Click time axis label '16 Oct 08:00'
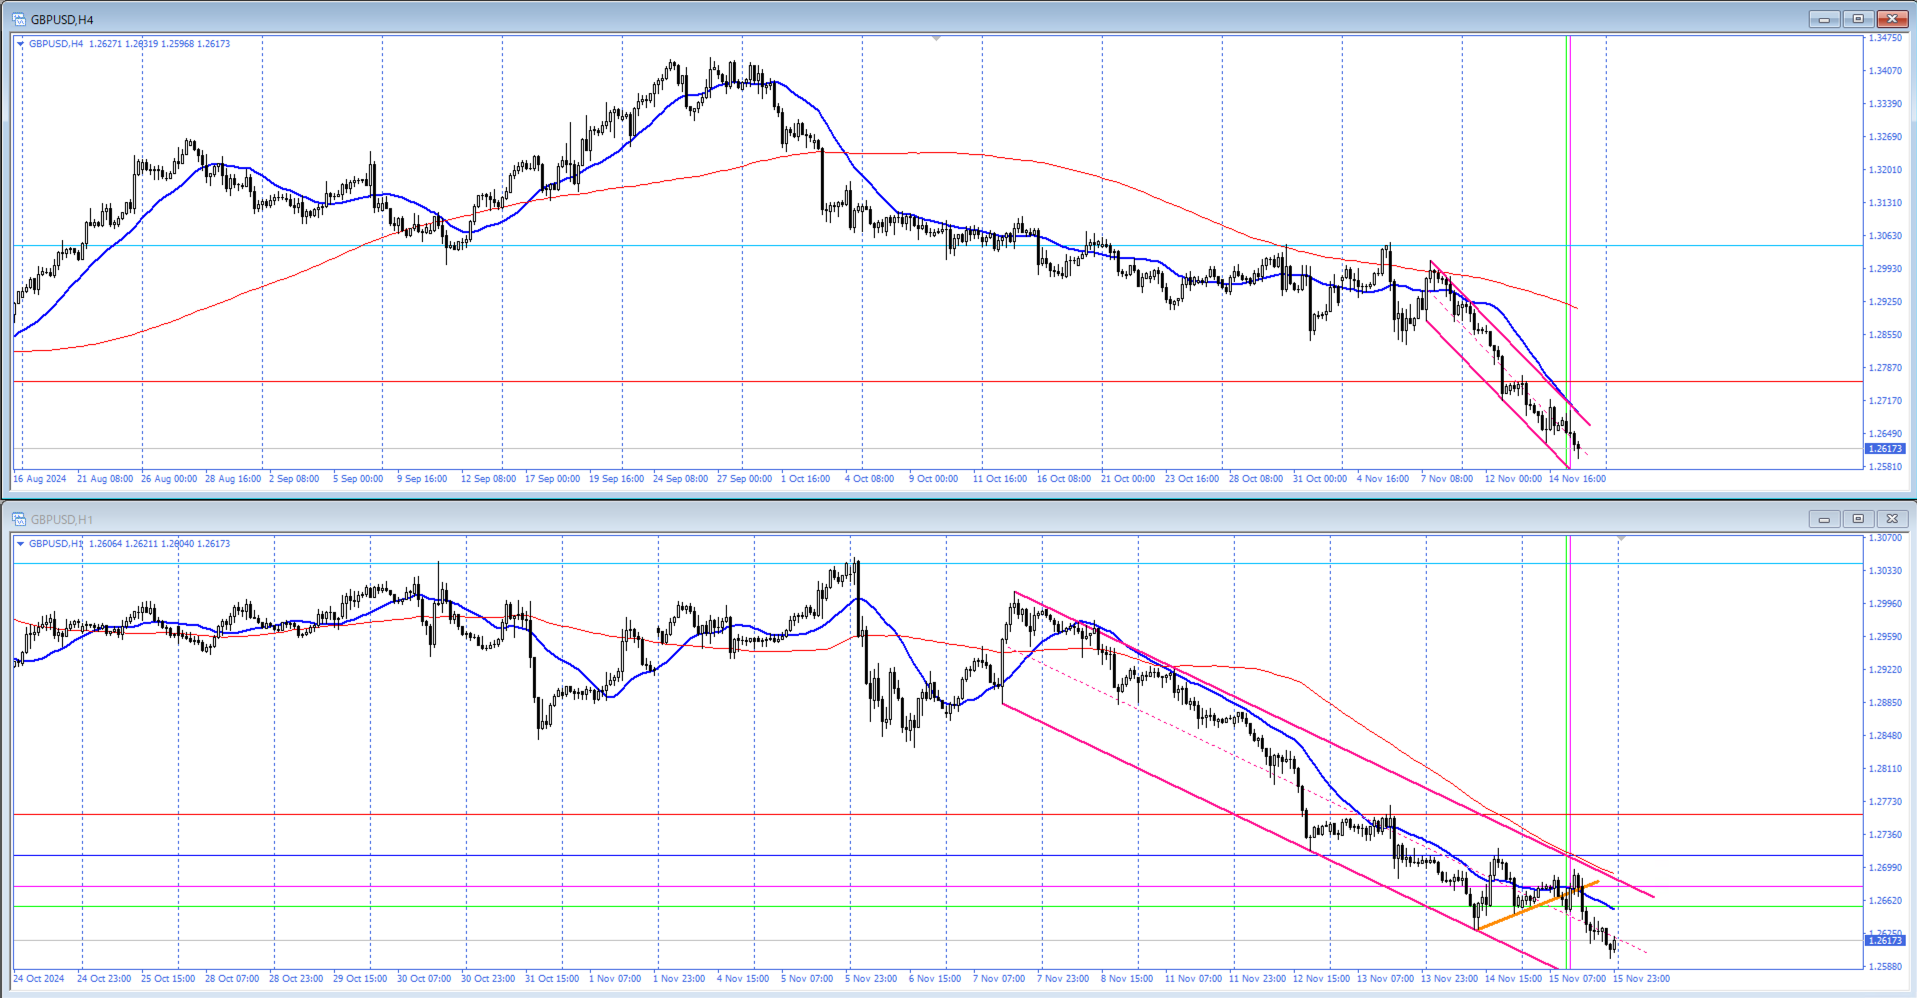 (x=1064, y=479)
